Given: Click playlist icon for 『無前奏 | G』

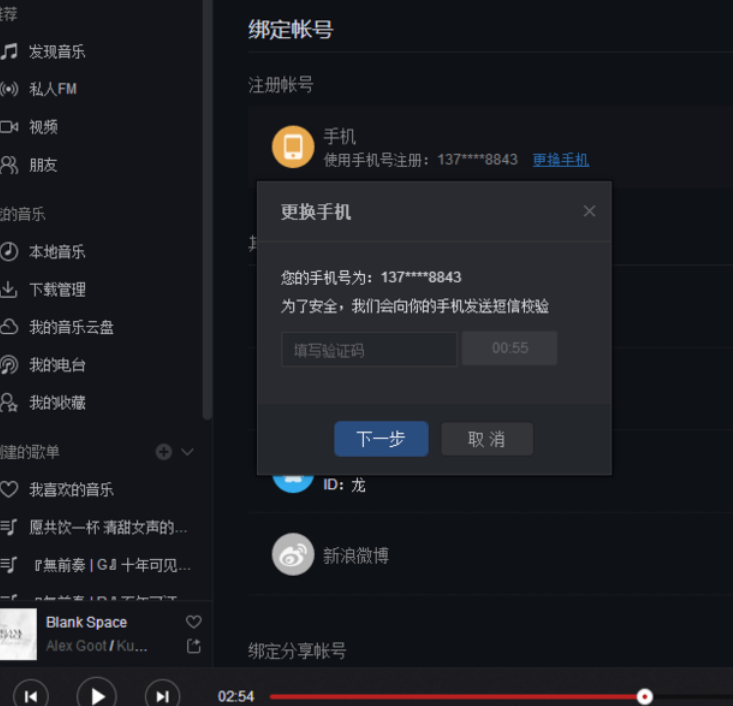Looking at the screenshot, I should [9, 565].
